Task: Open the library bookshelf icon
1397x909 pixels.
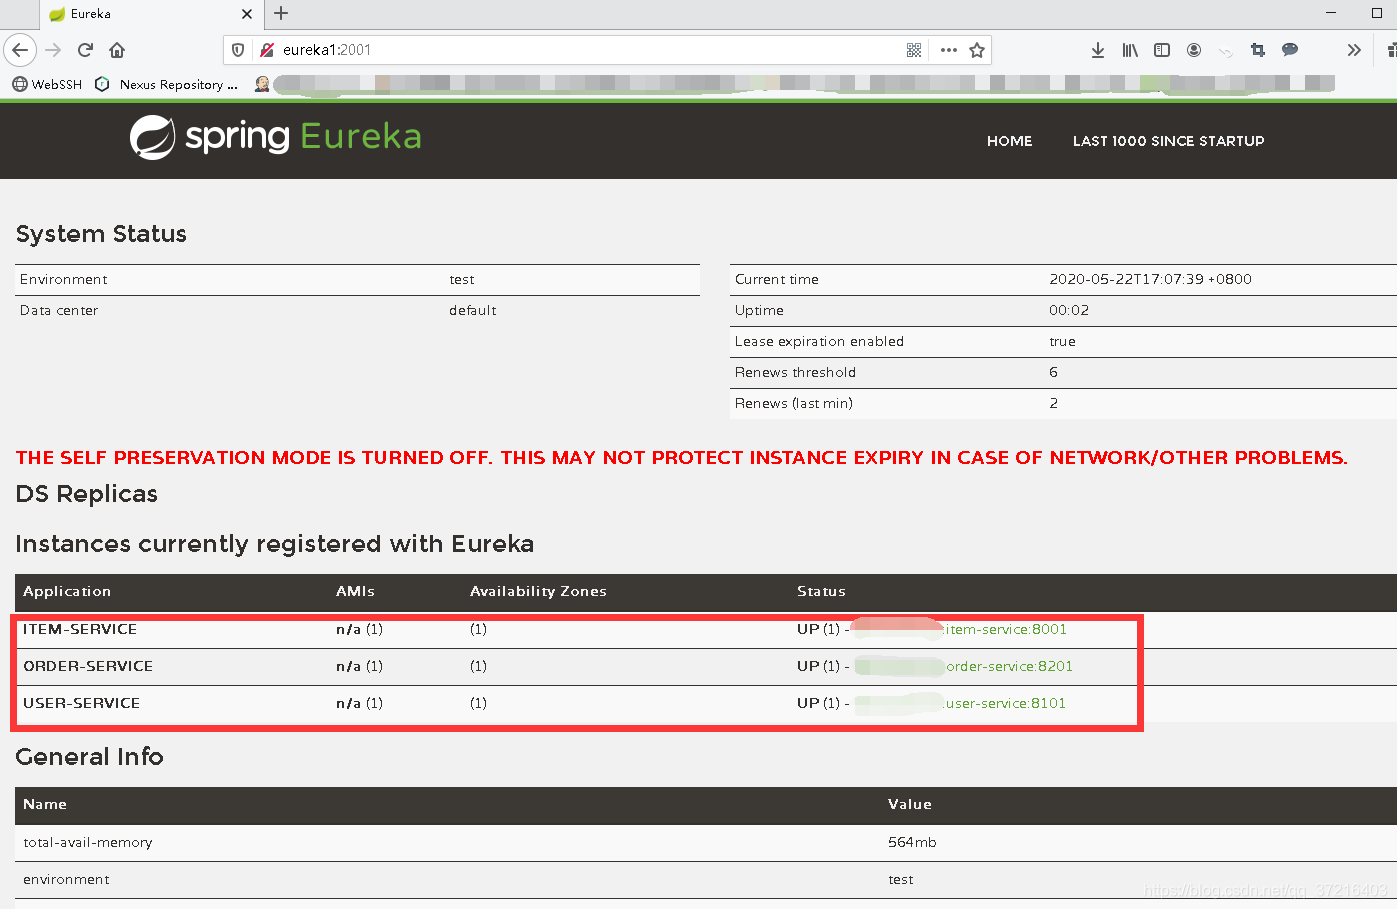Action: pos(1130,50)
